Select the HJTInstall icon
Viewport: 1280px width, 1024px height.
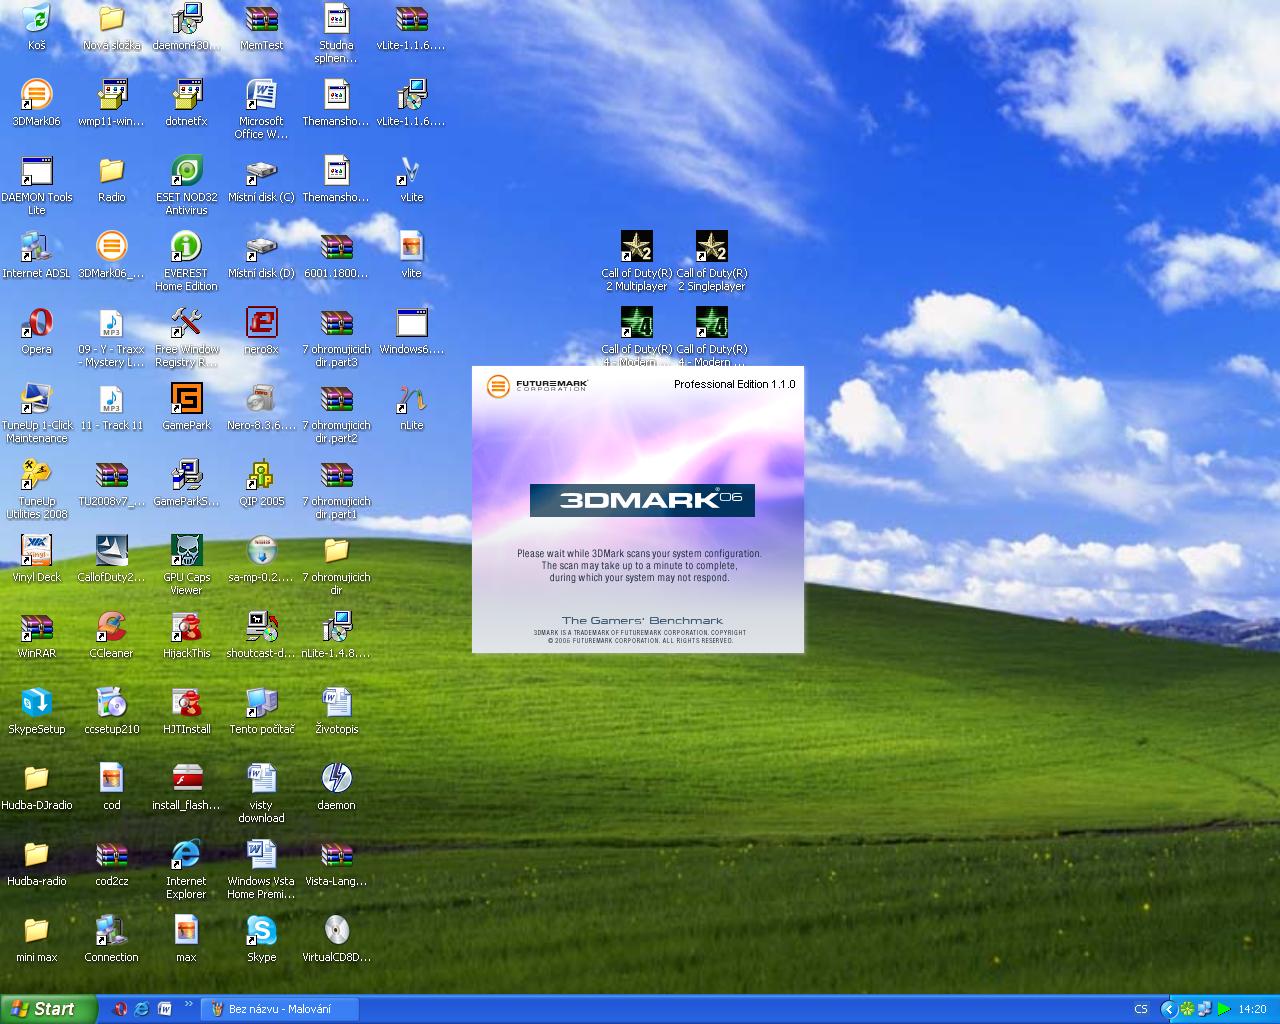pyautogui.click(x=187, y=703)
